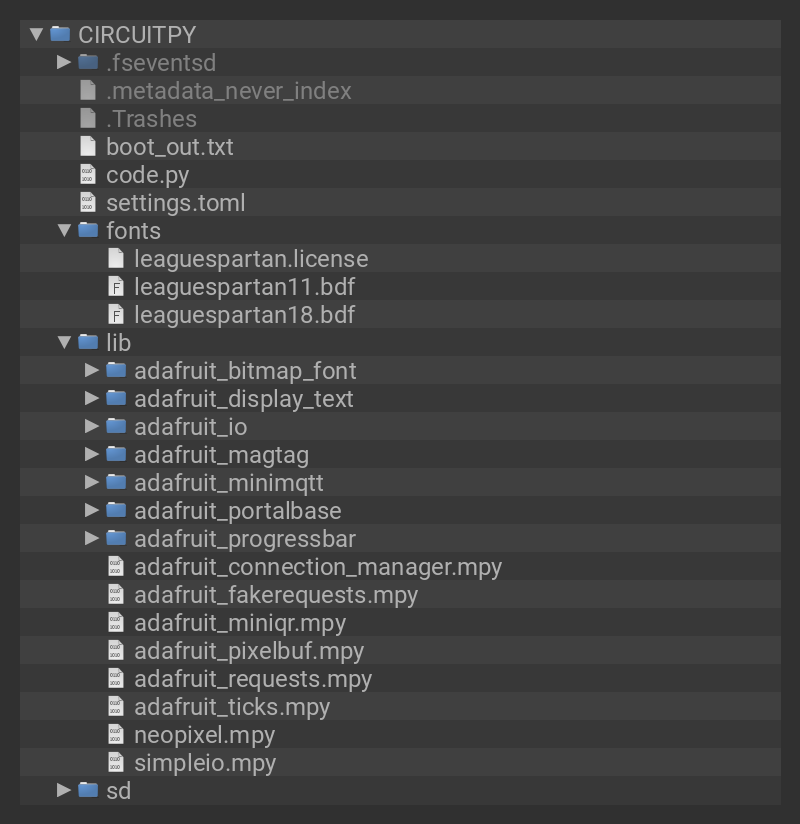Click the leaguespartan11.bdf font file icon
The width and height of the screenshot is (800, 824).
coord(116,286)
